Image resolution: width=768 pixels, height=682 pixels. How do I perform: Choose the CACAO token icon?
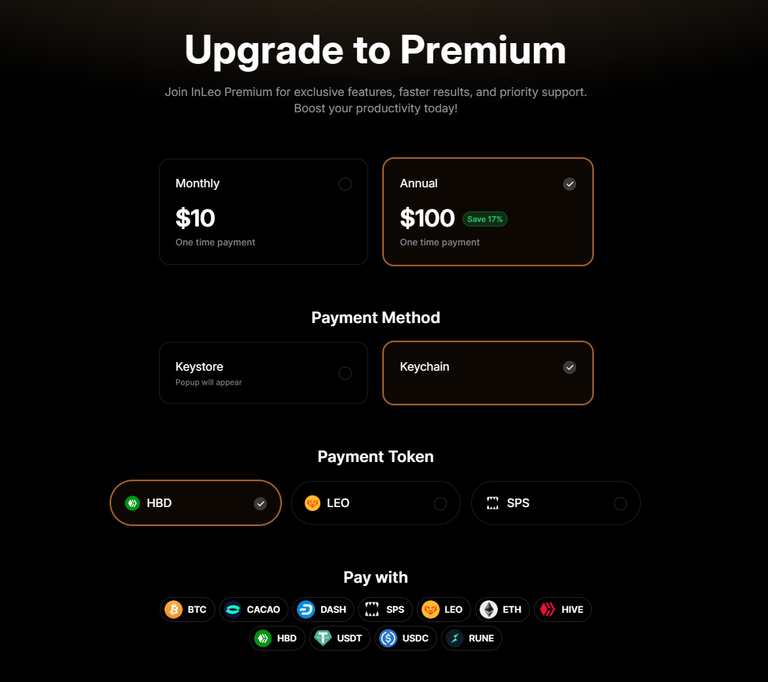[x=233, y=609]
